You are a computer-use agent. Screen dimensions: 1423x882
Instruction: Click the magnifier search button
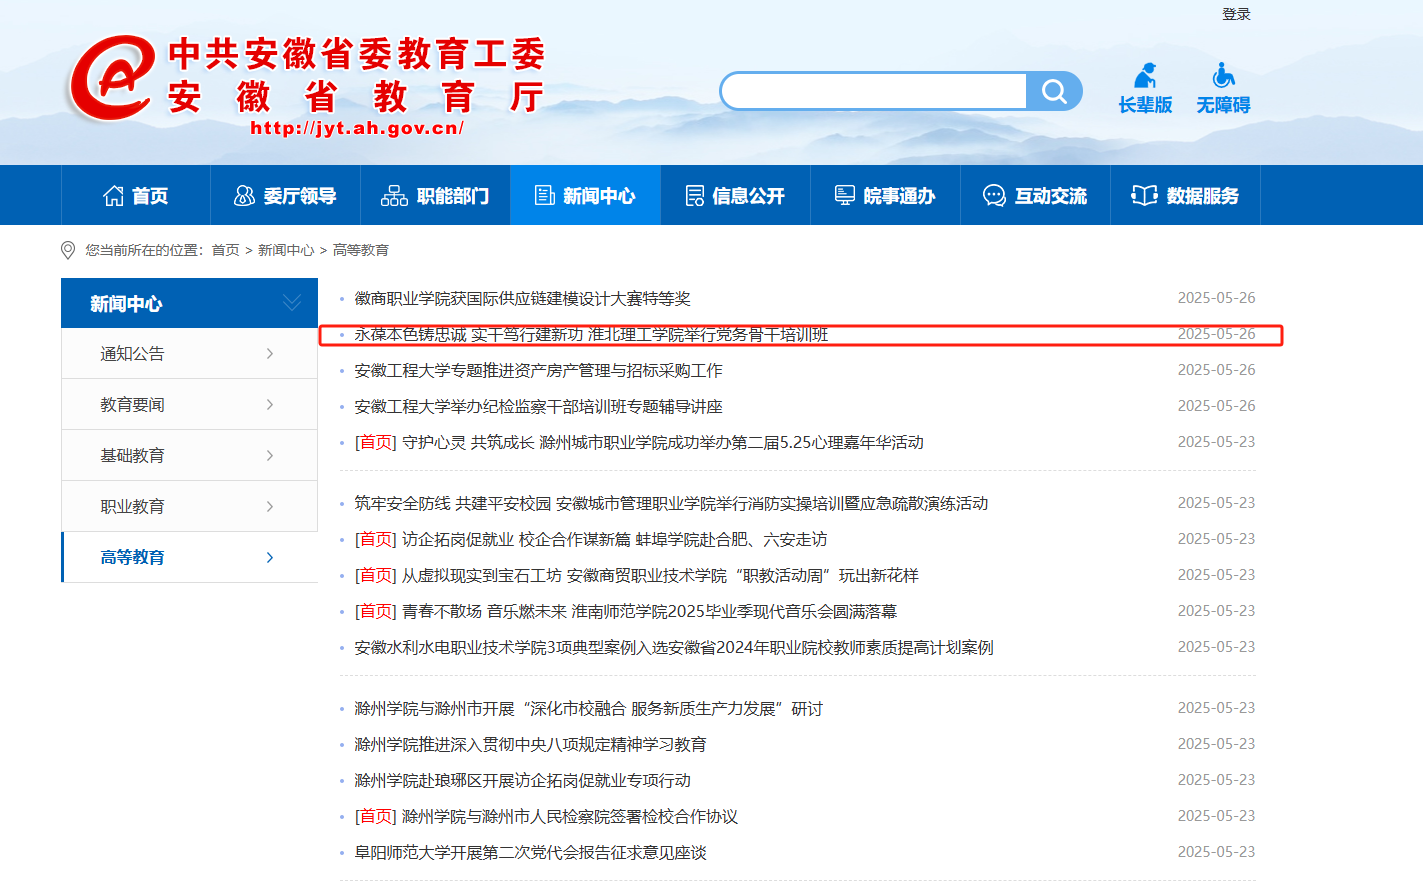[1054, 92]
